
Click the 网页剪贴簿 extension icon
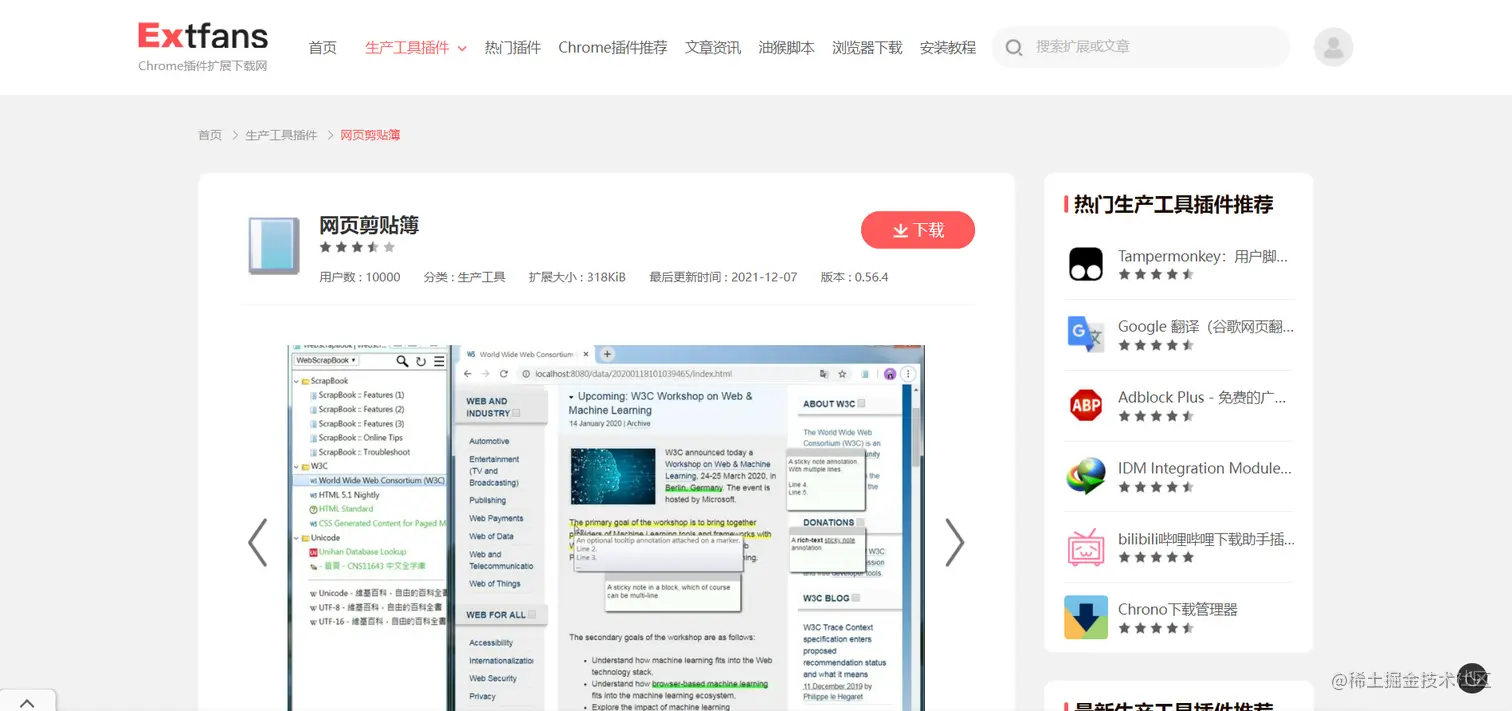click(x=274, y=246)
